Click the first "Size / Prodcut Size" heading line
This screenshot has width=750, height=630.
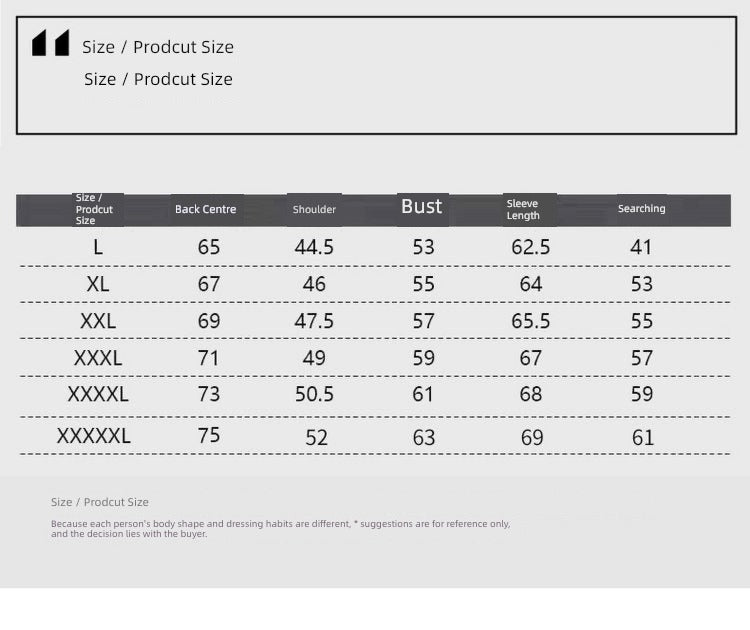point(158,47)
